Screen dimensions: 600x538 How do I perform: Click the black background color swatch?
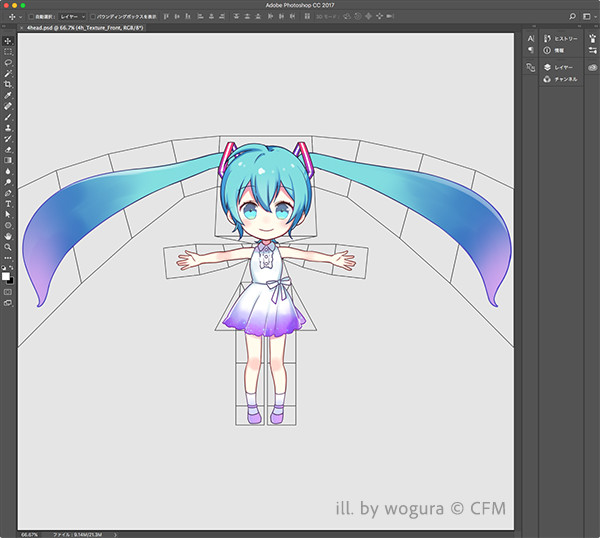point(11,281)
